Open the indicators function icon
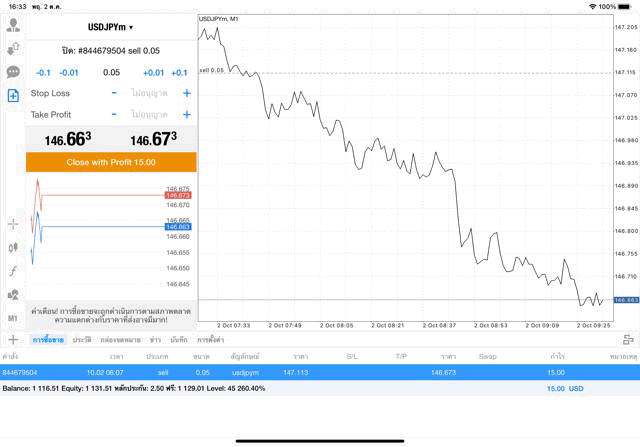 pyautogui.click(x=13, y=271)
